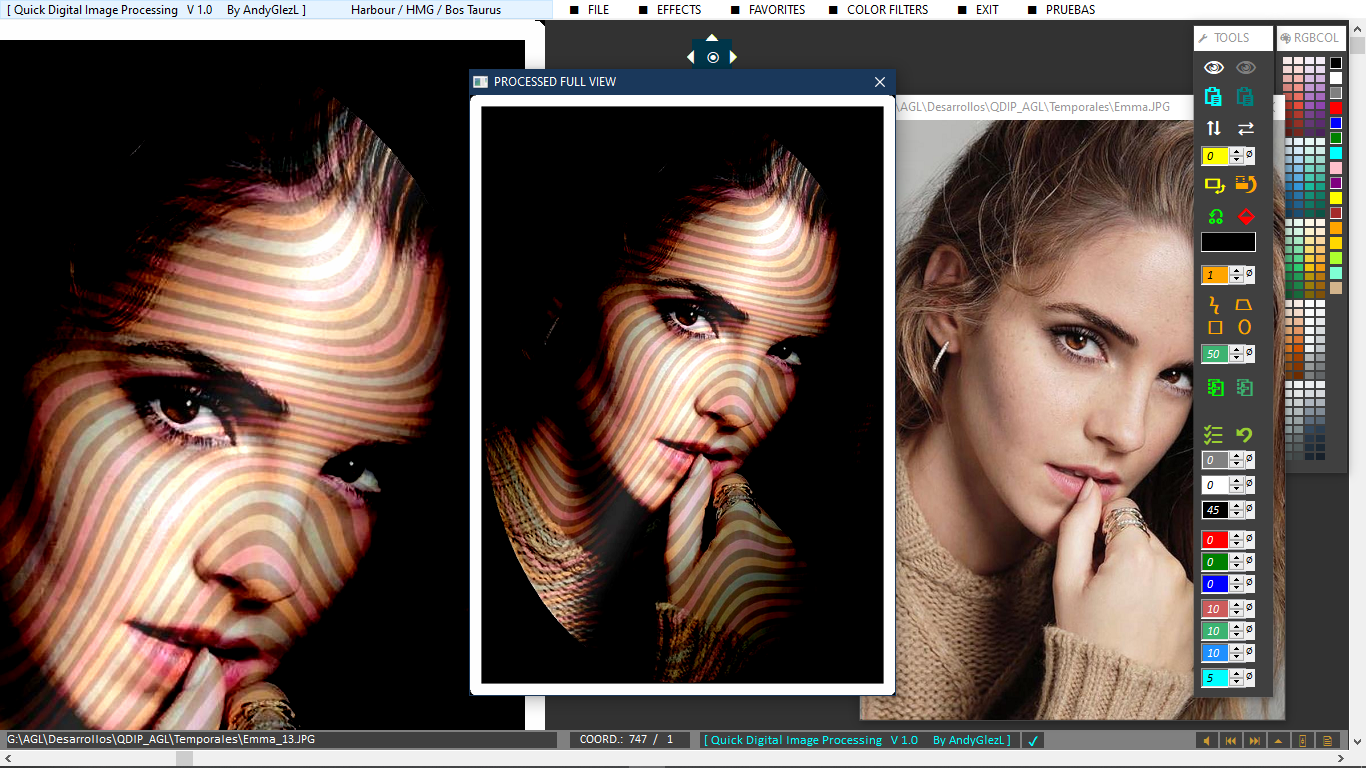The image size is (1366, 768).
Task: Increase the red channel spinner value
Action: (x=1237, y=536)
